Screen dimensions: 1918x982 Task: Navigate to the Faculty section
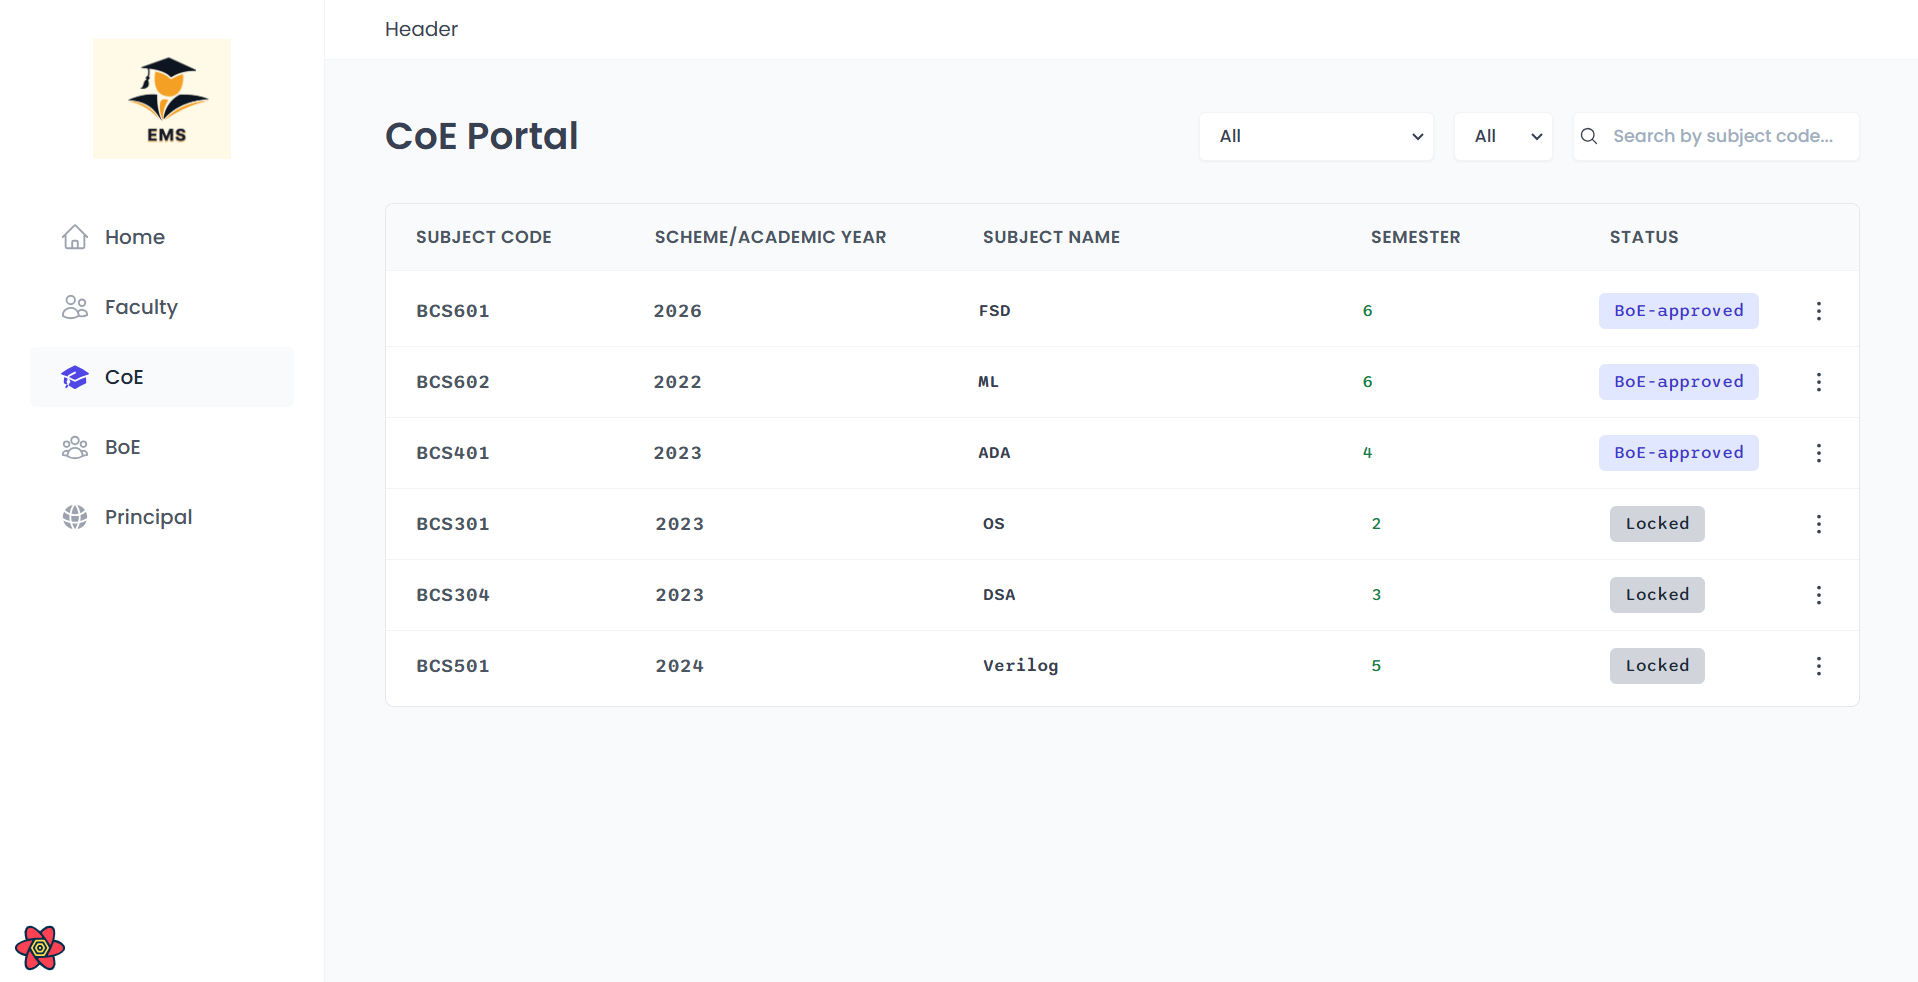click(x=141, y=307)
